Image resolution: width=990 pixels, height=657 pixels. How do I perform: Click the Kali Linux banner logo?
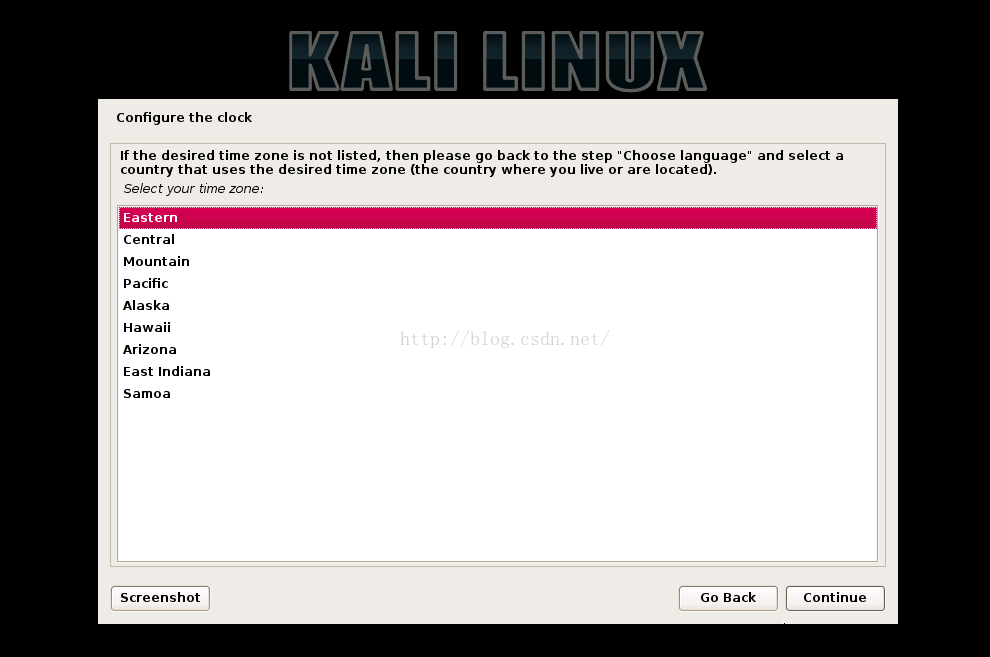pyautogui.click(x=498, y=61)
